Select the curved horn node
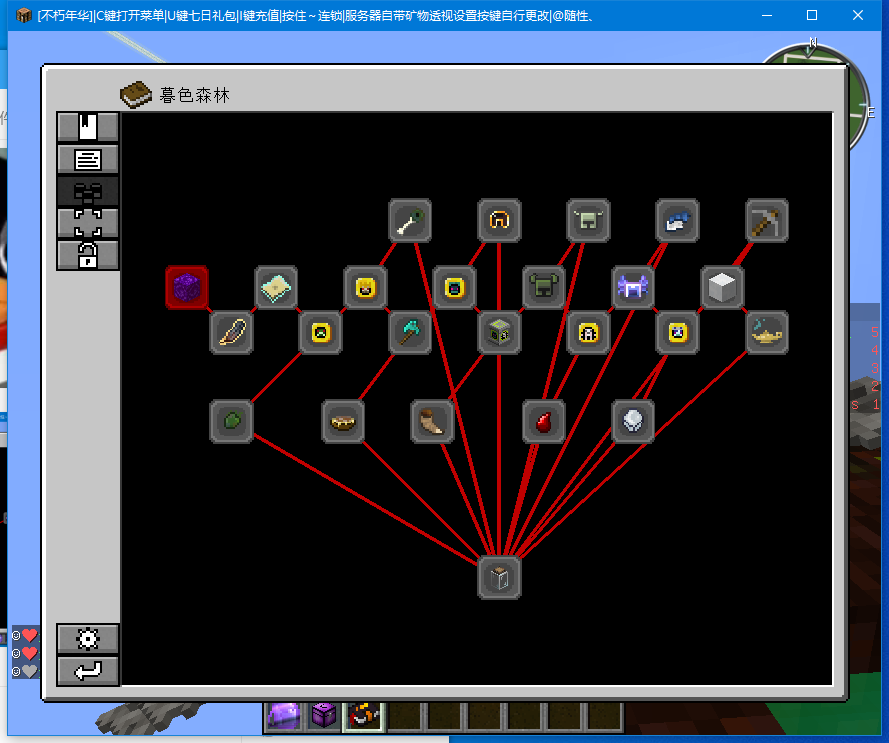The width and height of the screenshot is (889, 743). pos(432,421)
